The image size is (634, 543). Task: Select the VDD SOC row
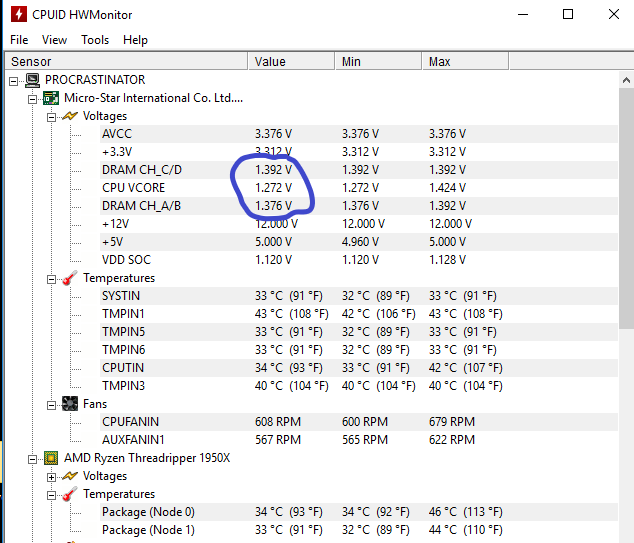pos(359,260)
